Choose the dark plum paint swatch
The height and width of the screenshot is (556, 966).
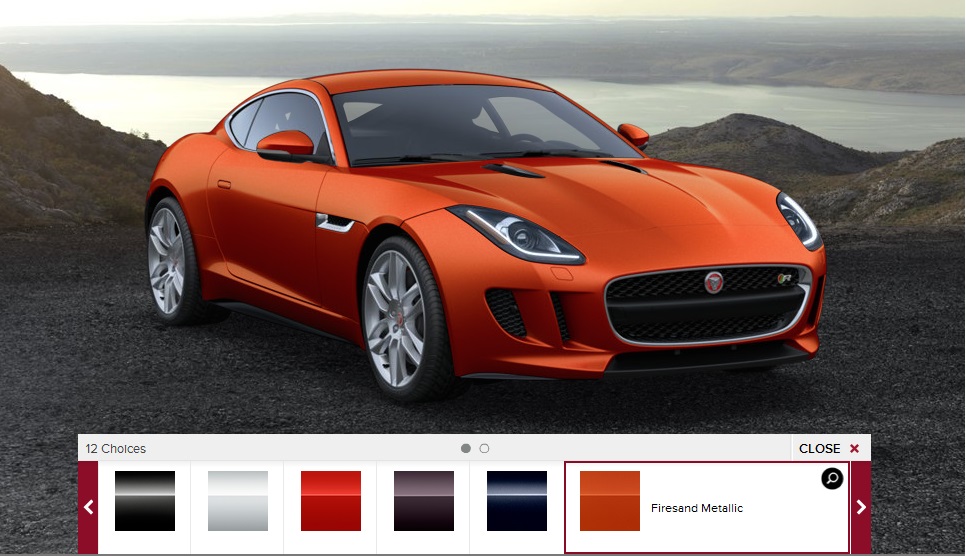point(424,501)
